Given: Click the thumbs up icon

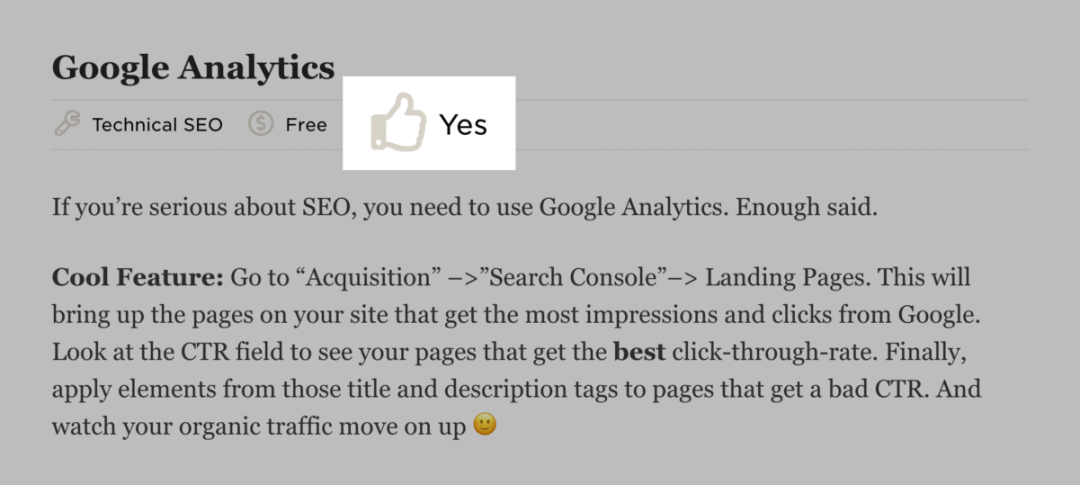Looking at the screenshot, I should tap(398, 122).
